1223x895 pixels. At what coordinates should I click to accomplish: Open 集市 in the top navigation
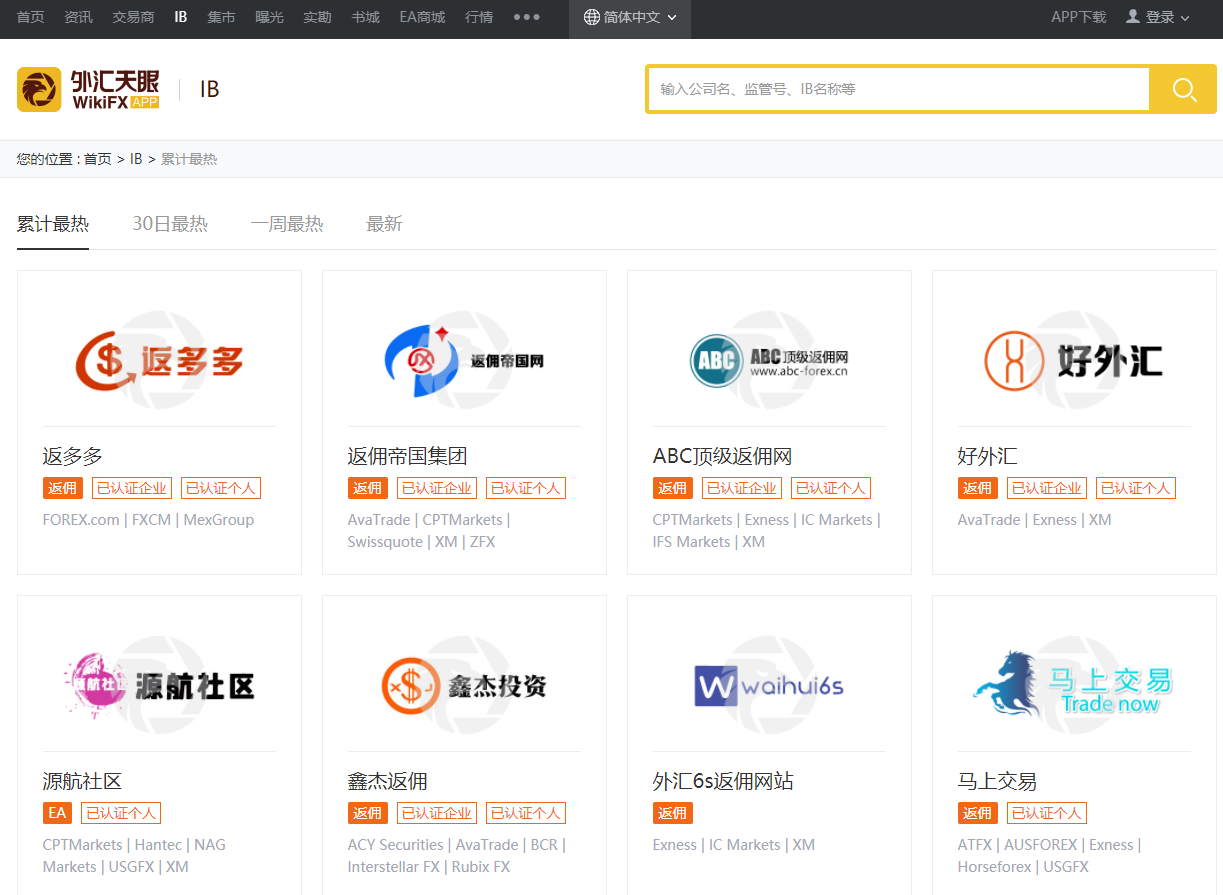(221, 17)
